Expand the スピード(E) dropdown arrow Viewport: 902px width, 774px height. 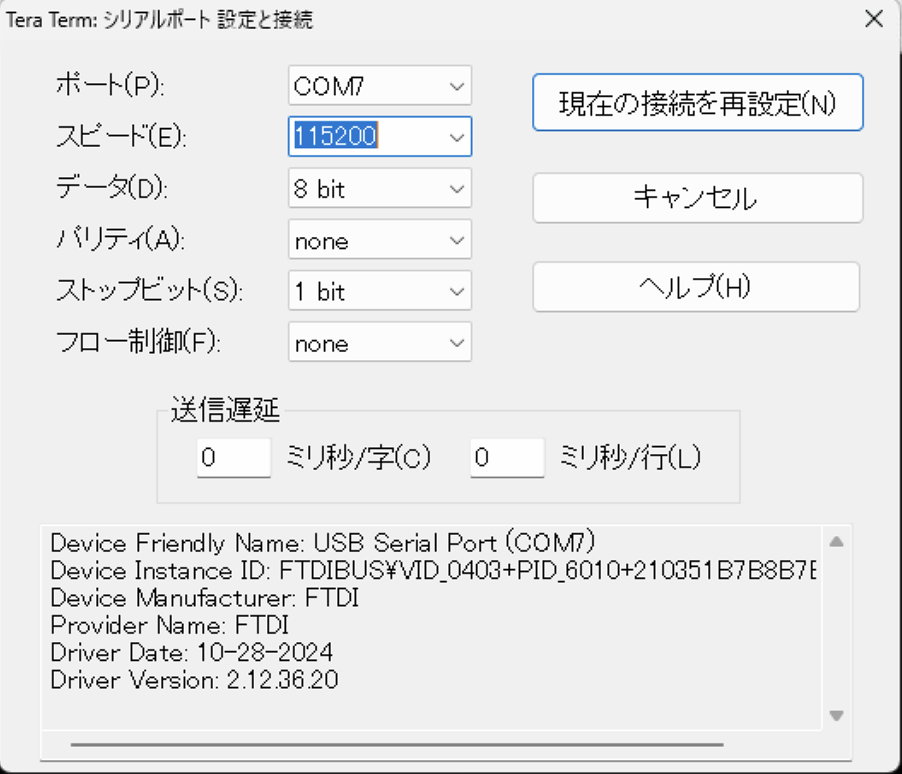pos(457,137)
